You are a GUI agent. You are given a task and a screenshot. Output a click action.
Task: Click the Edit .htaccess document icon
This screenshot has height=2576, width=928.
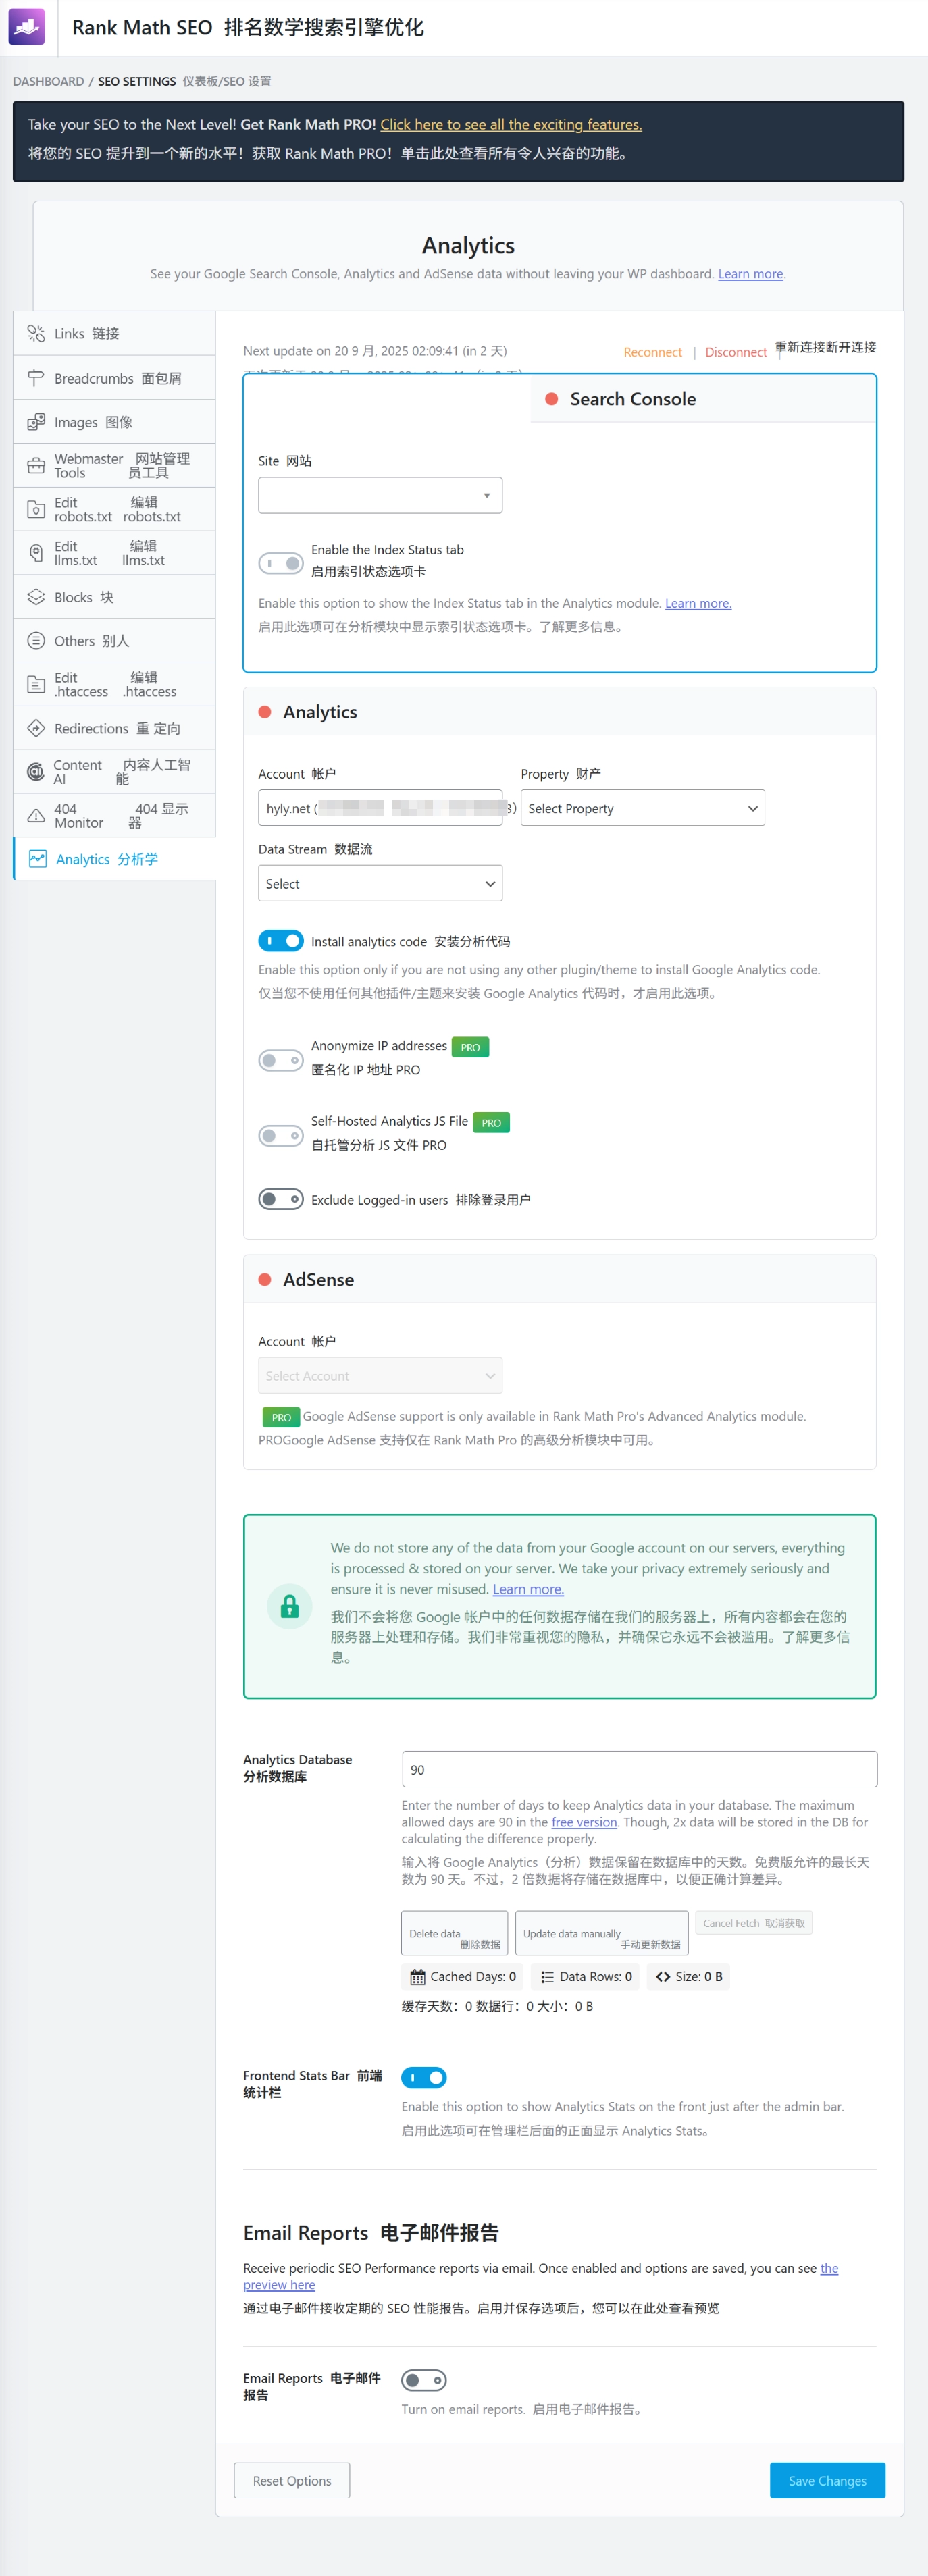tap(36, 684)
